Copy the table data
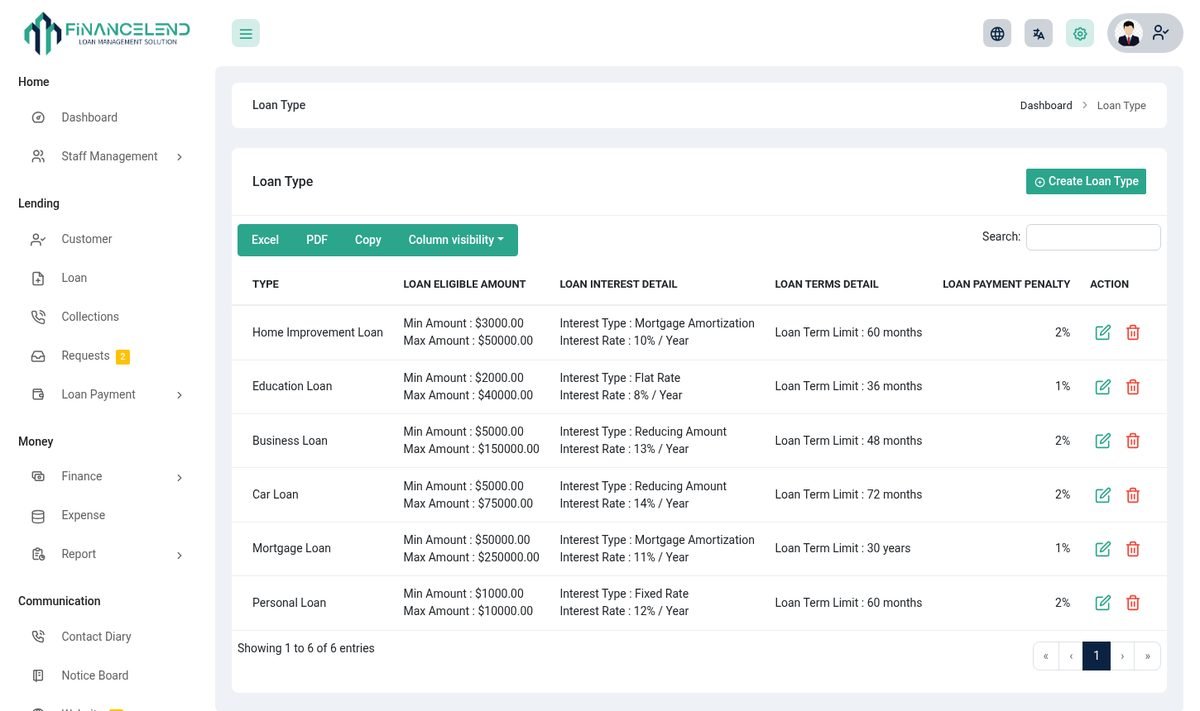1200x711 pixels. tap(368, 240)
